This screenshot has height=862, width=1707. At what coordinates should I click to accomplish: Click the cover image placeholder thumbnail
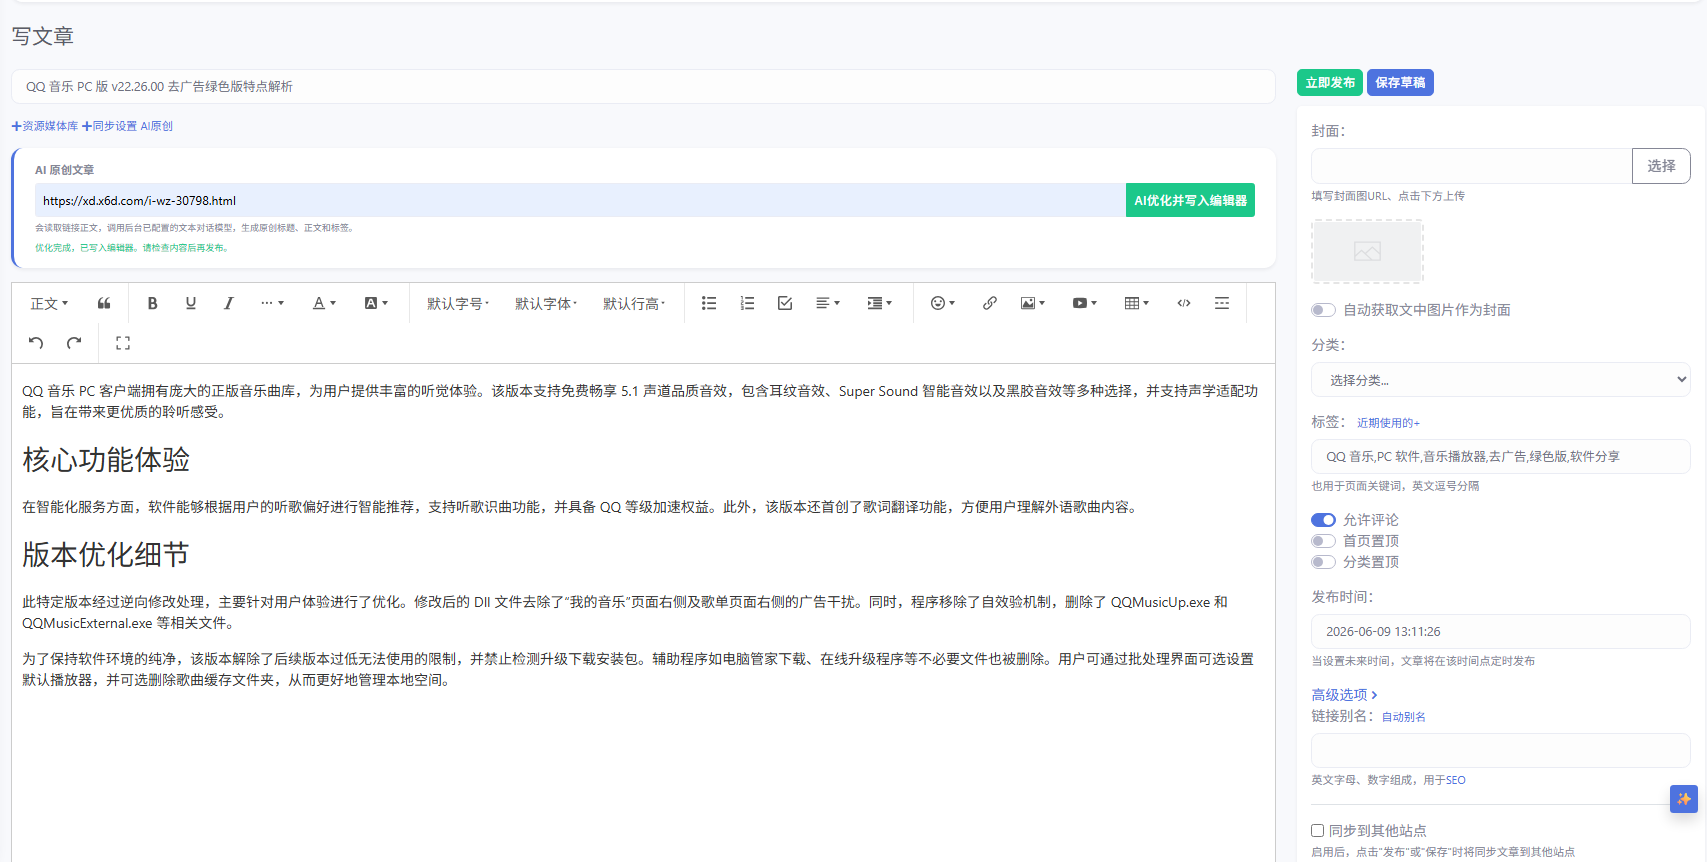[1367, 251]
